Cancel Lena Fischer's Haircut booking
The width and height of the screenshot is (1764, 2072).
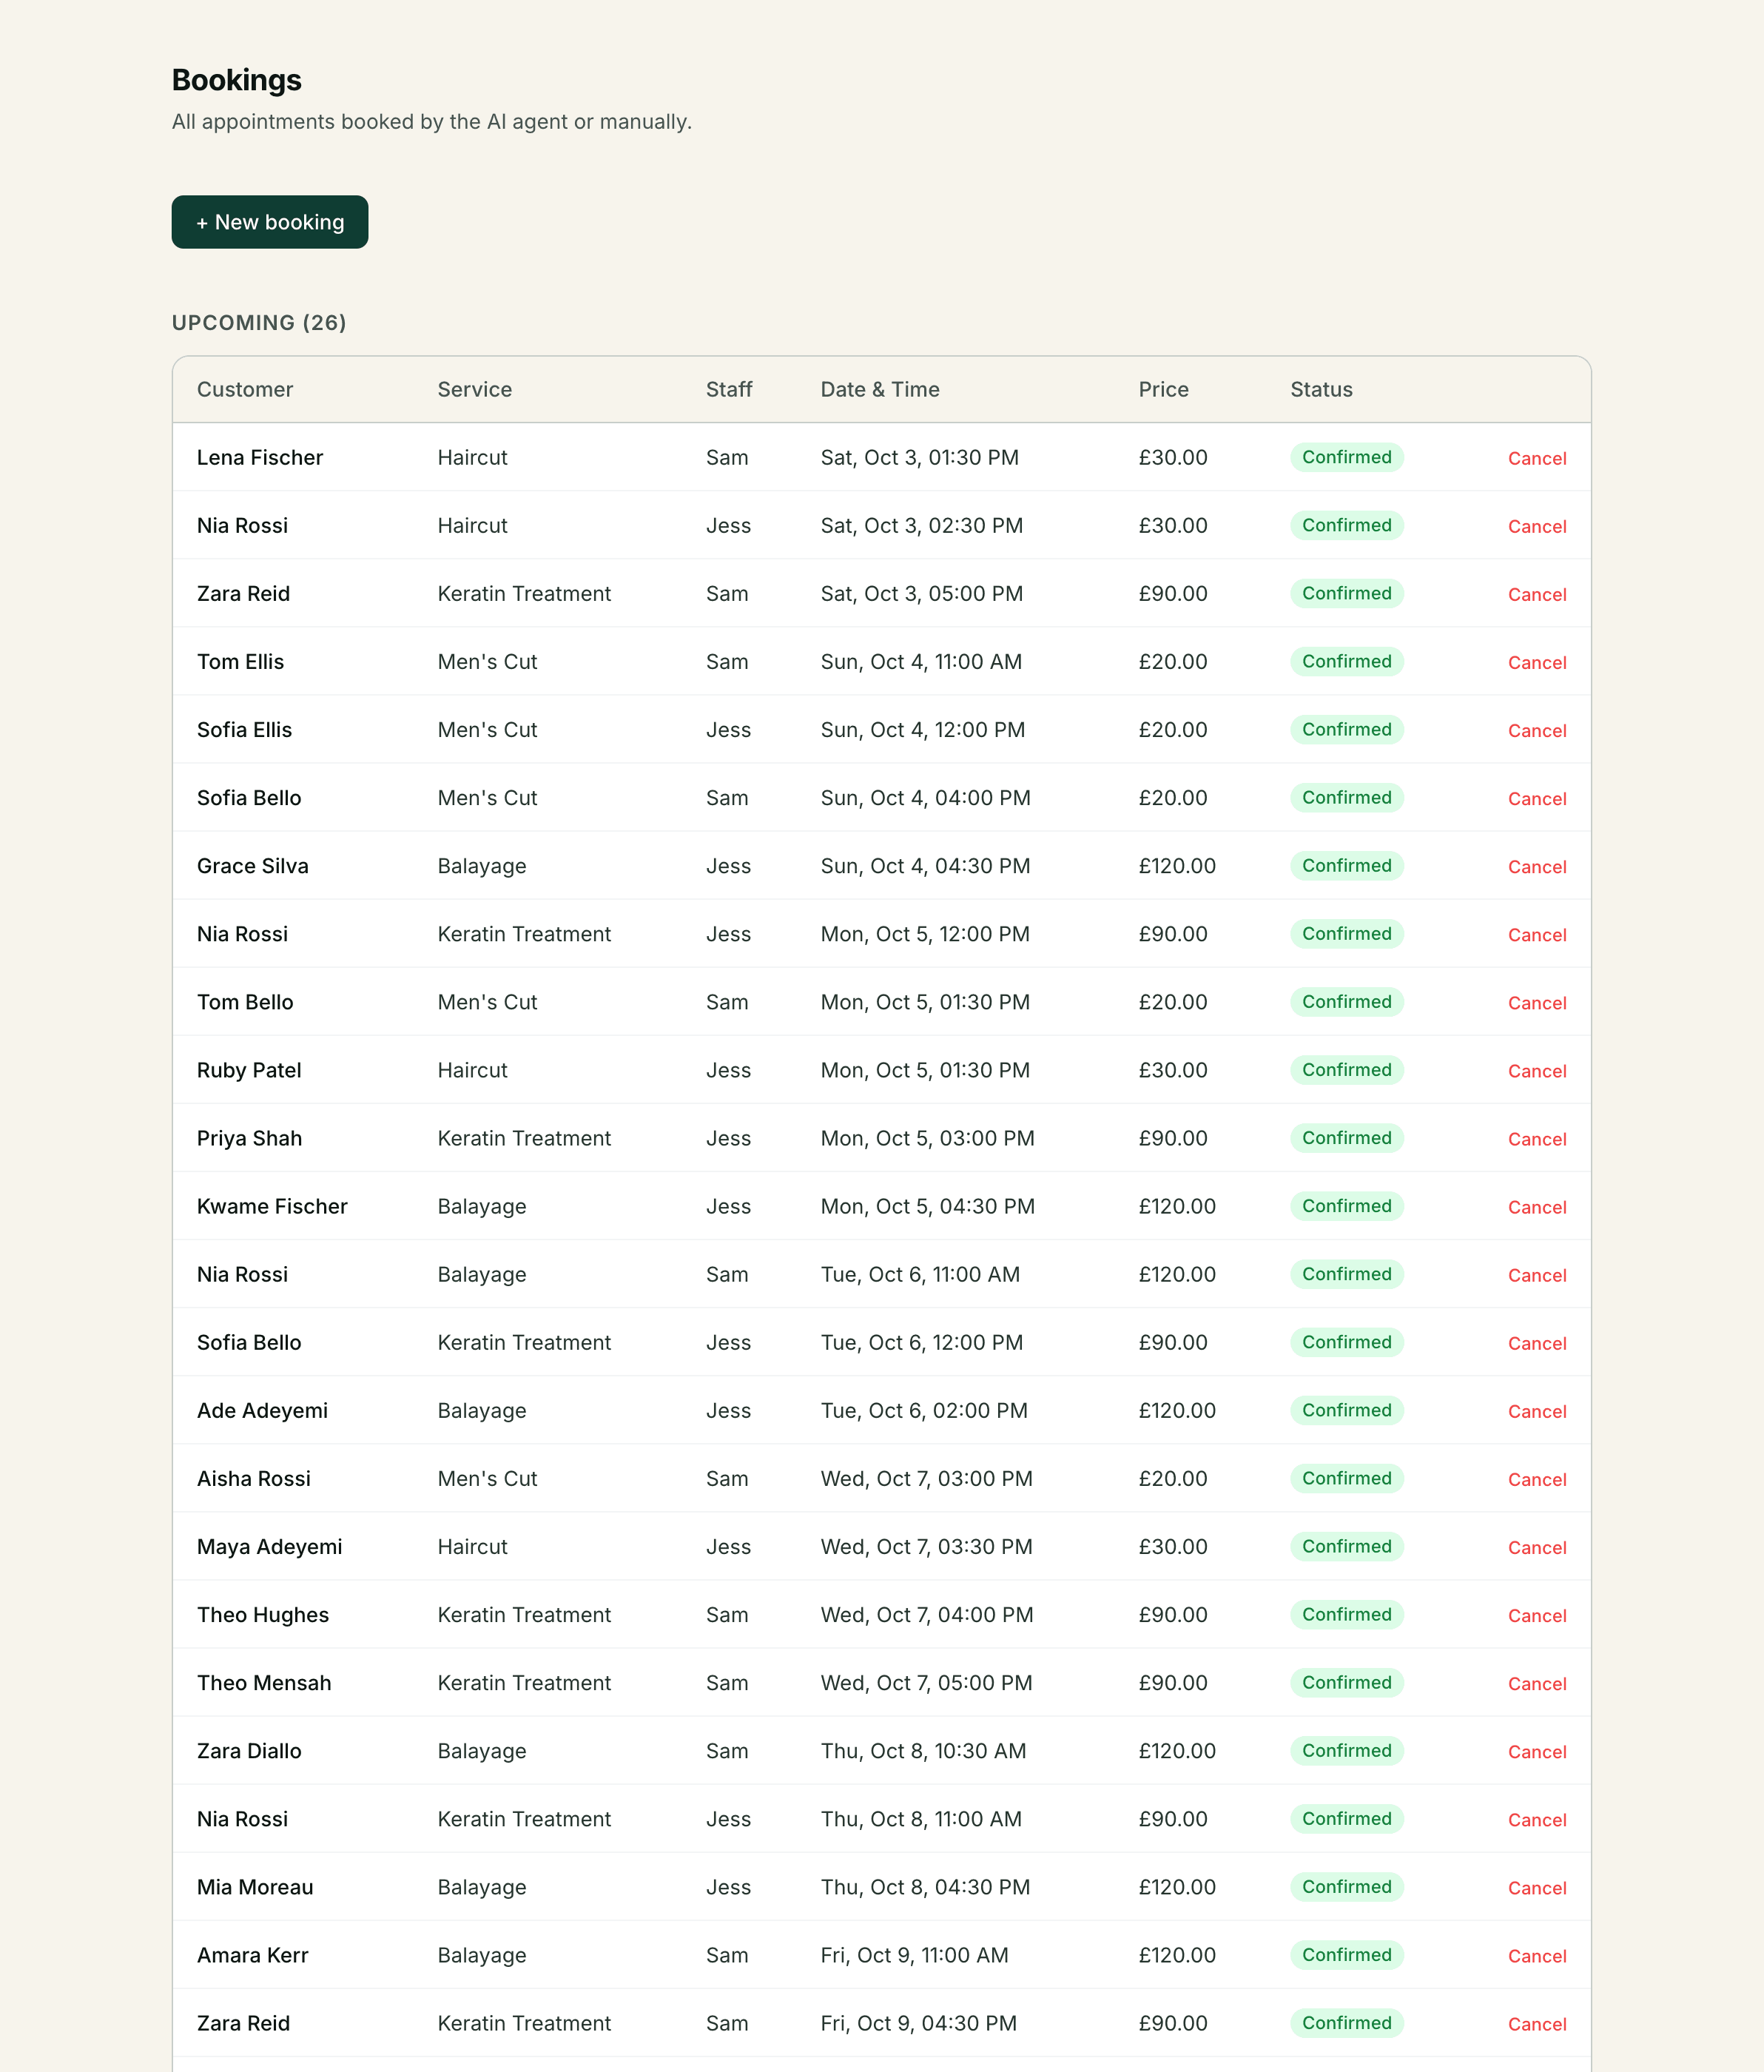tap(1537, 458)
